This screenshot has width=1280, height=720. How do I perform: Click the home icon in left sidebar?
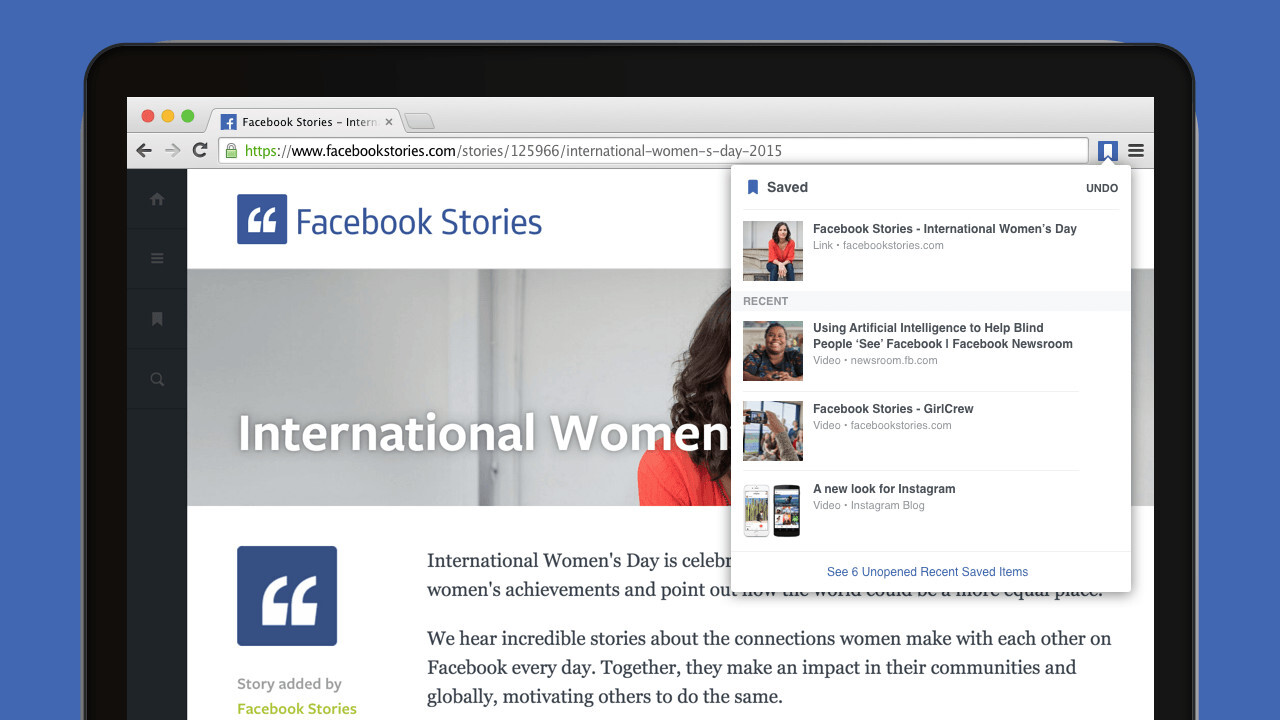coord(157,199)
